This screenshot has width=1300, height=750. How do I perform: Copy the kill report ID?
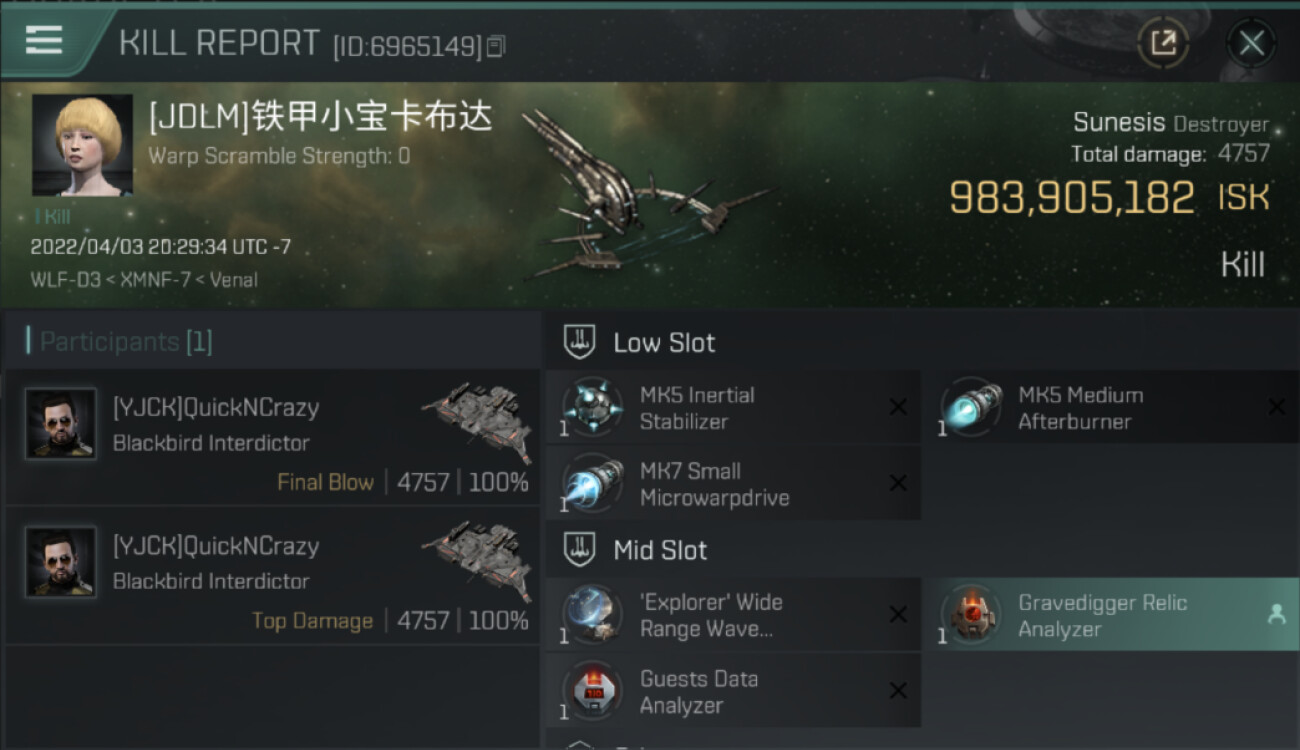497,46
